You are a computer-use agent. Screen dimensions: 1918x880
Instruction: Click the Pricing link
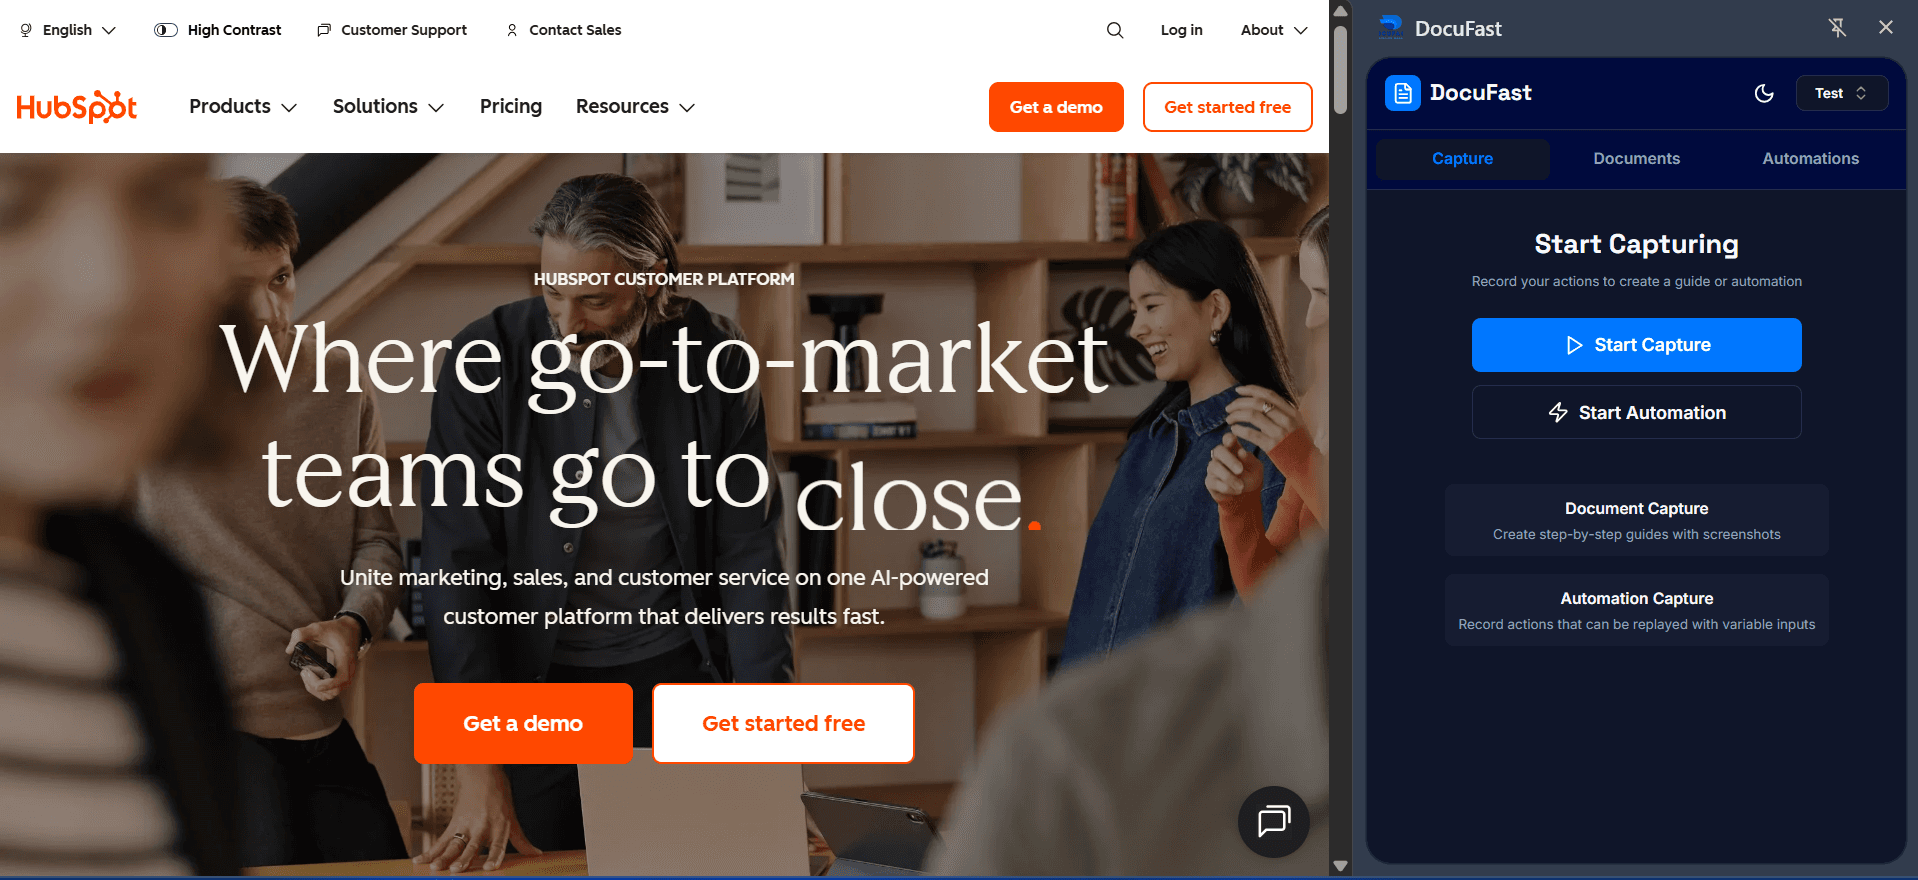click(511, 106)
